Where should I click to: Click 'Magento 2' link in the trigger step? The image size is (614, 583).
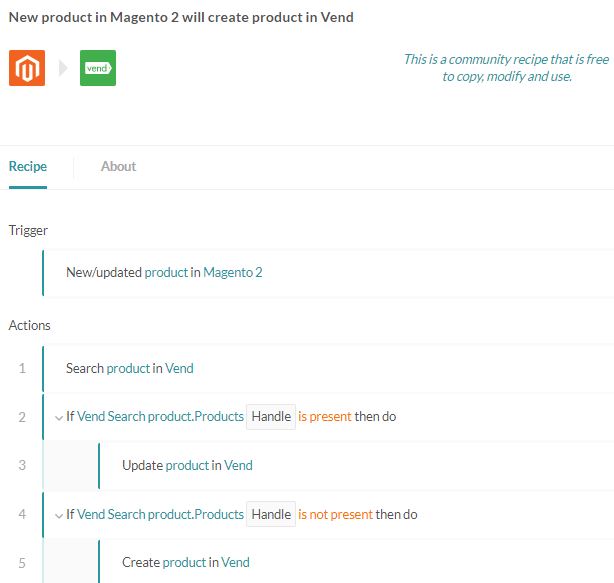click(x=233, y=273)
